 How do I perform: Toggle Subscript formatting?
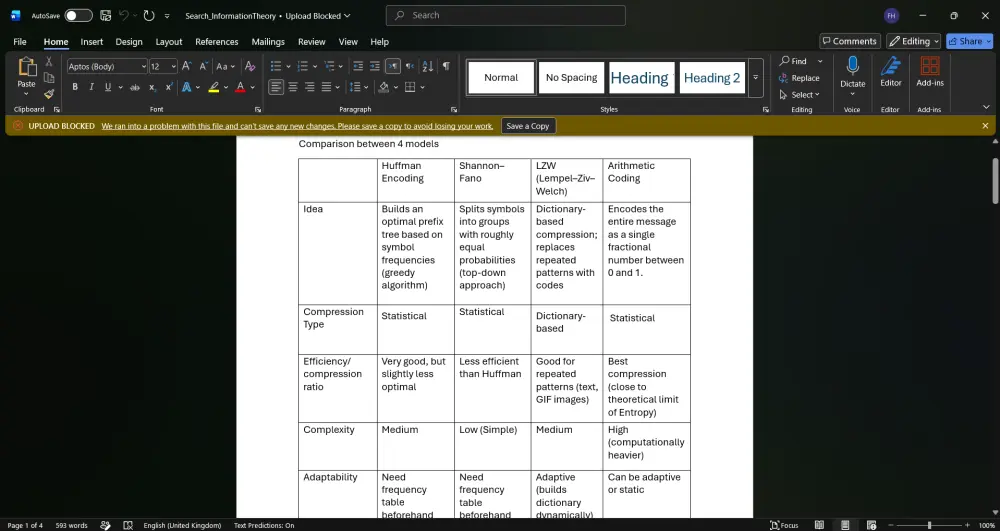pyautogui.click(x=152, y=87)
